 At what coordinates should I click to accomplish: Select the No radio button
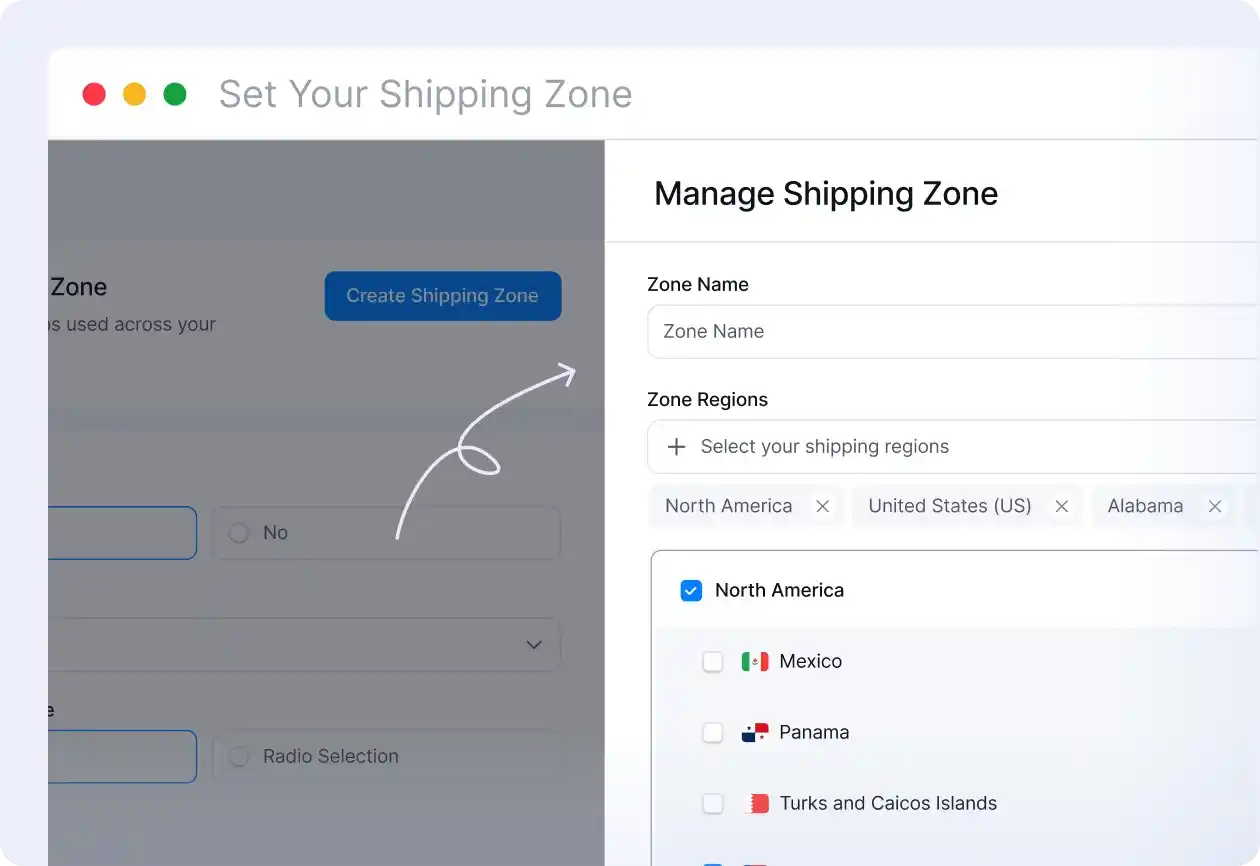(x=239, y=532)
